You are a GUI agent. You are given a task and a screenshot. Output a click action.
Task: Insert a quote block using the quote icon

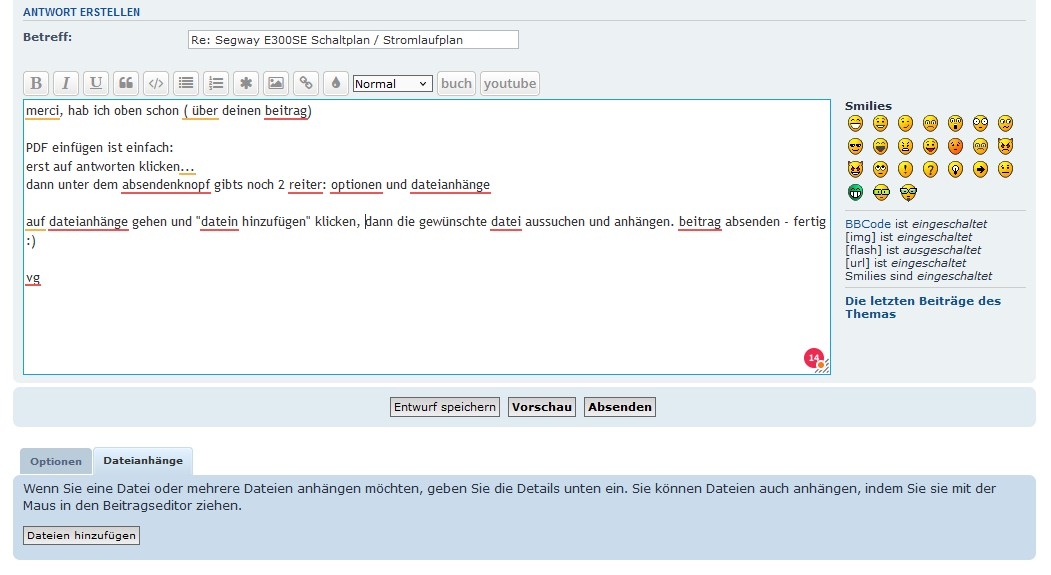coord(126,83)
